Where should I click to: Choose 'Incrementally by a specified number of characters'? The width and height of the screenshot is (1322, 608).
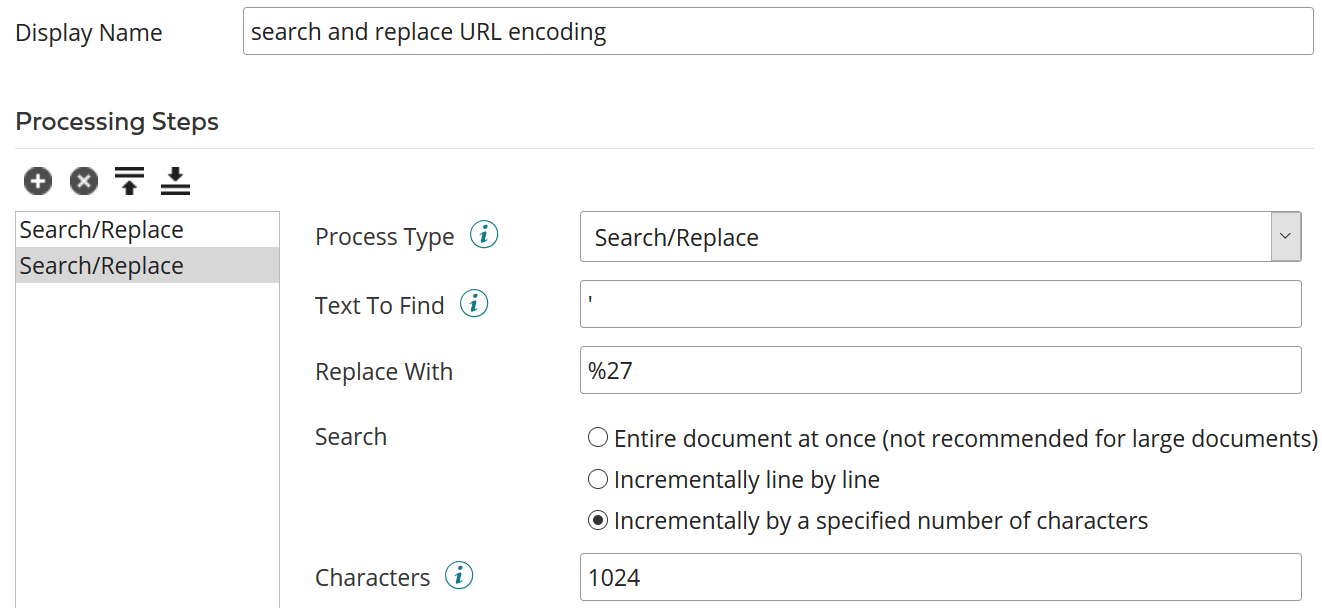coord(597,520)
